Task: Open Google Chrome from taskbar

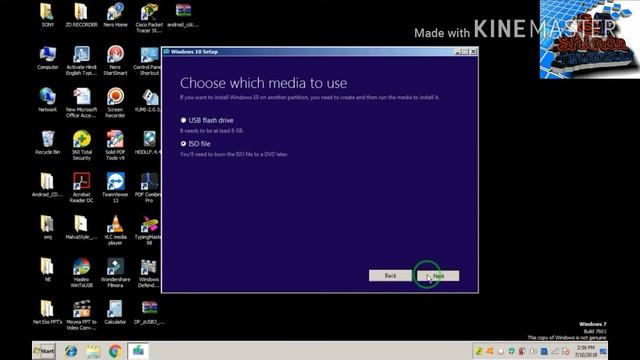Action: (115, 351)
